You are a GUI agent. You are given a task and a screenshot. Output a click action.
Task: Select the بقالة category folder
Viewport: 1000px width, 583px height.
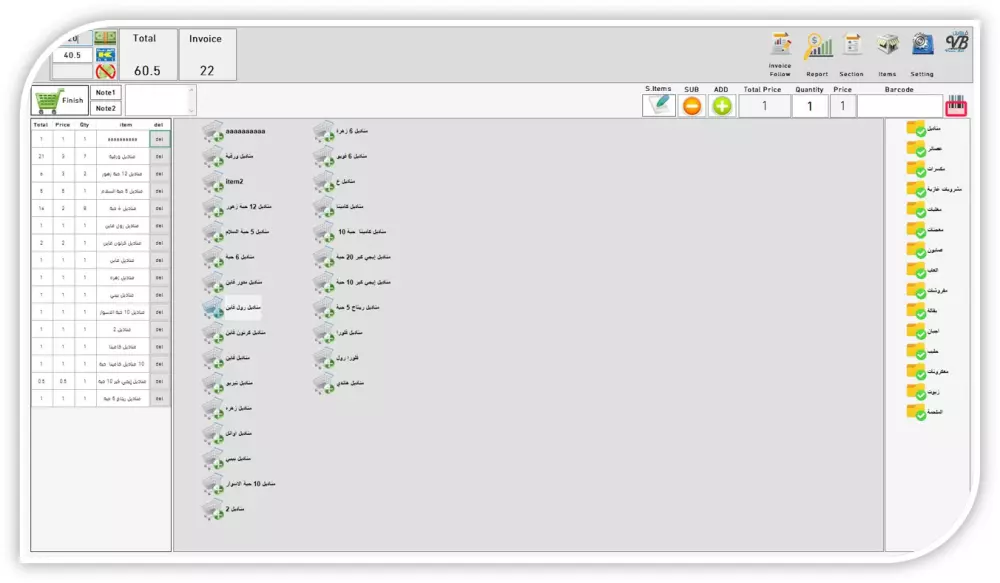pos(922,311)
